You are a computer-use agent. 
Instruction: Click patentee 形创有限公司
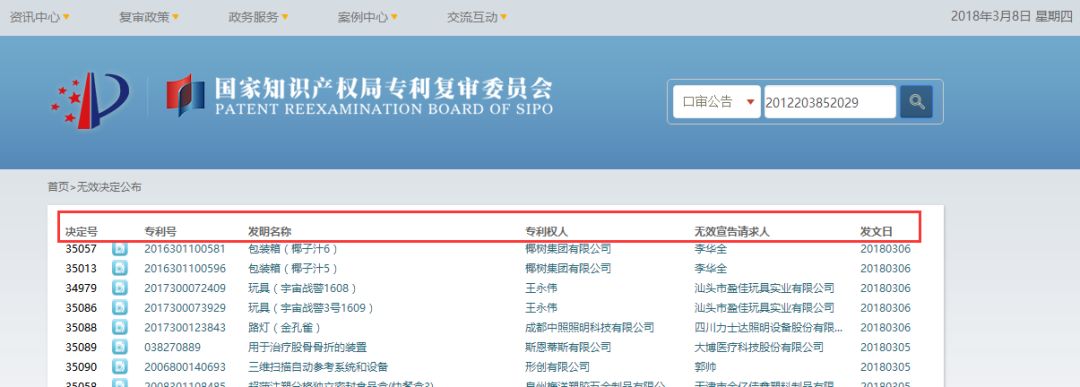click(x=557, y=367)
